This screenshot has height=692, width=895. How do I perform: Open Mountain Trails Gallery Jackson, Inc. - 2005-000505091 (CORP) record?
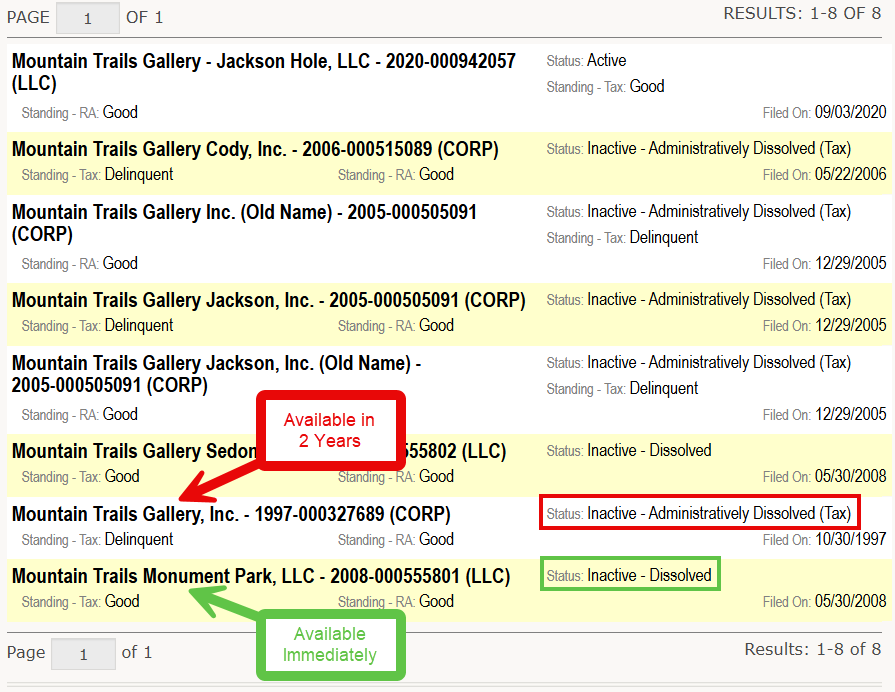268,300
